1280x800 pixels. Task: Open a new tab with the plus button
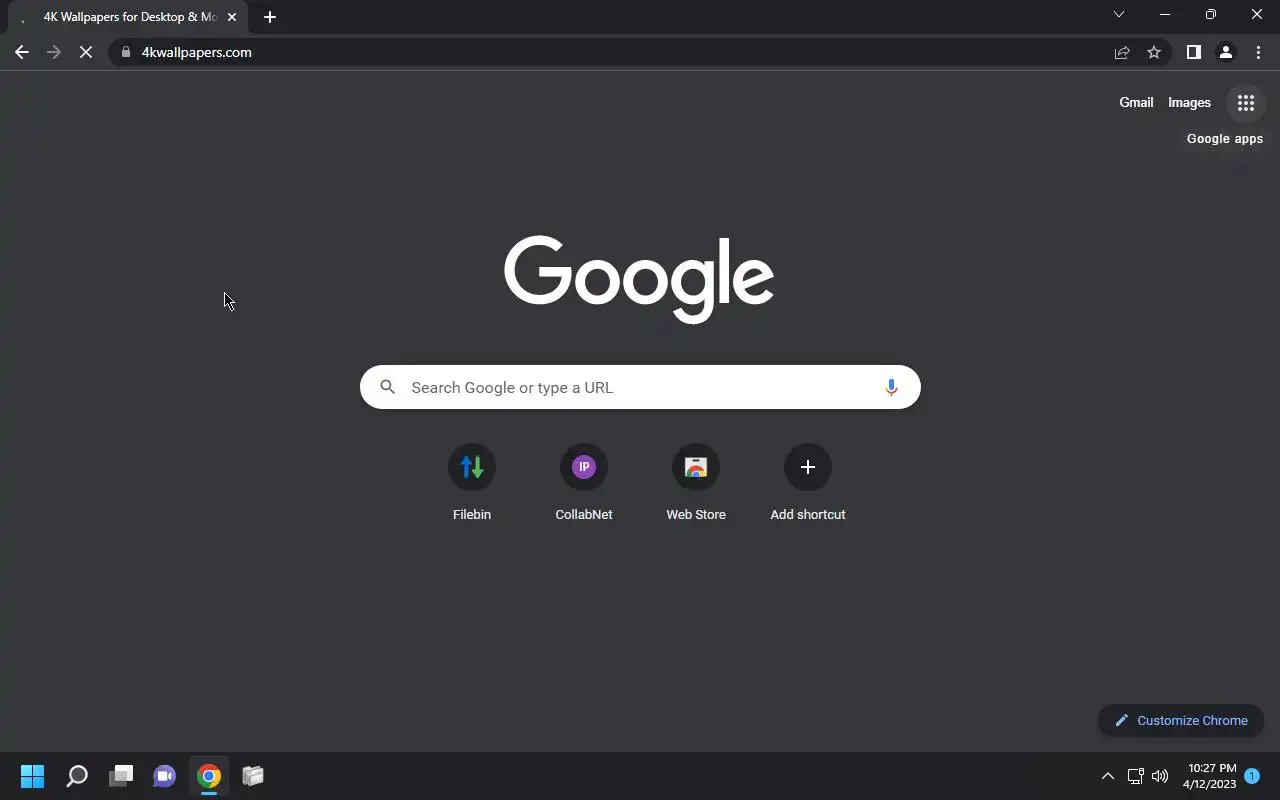pos(269,17)
